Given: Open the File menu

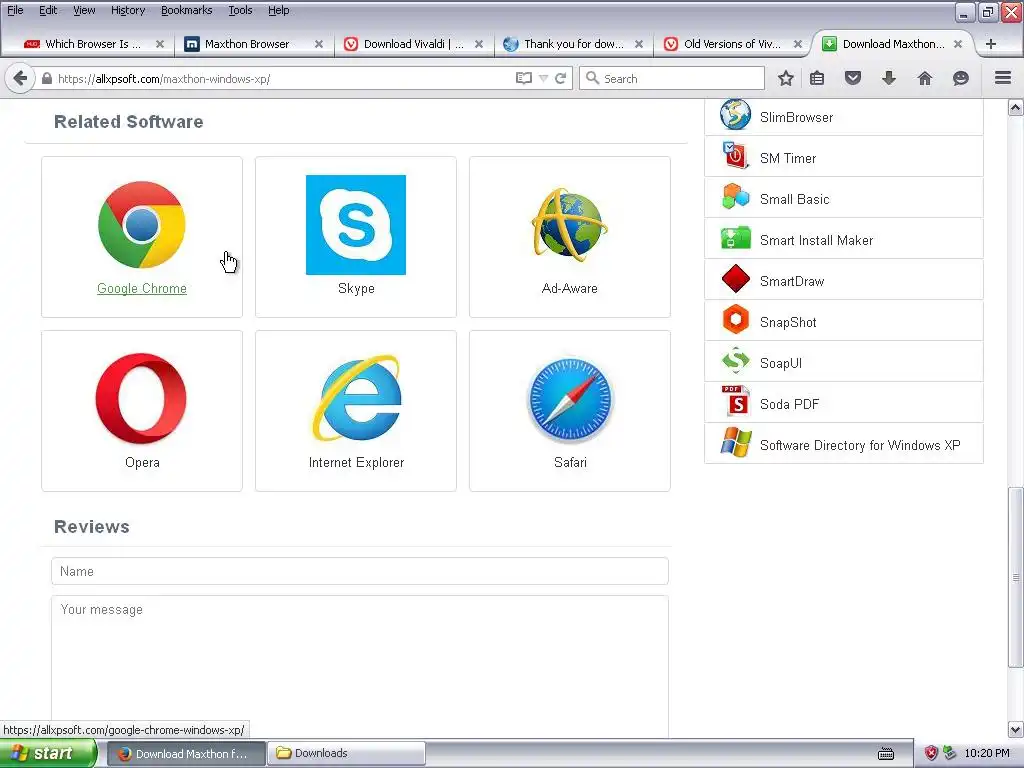Looking at the screenshot, I should 15,10.
